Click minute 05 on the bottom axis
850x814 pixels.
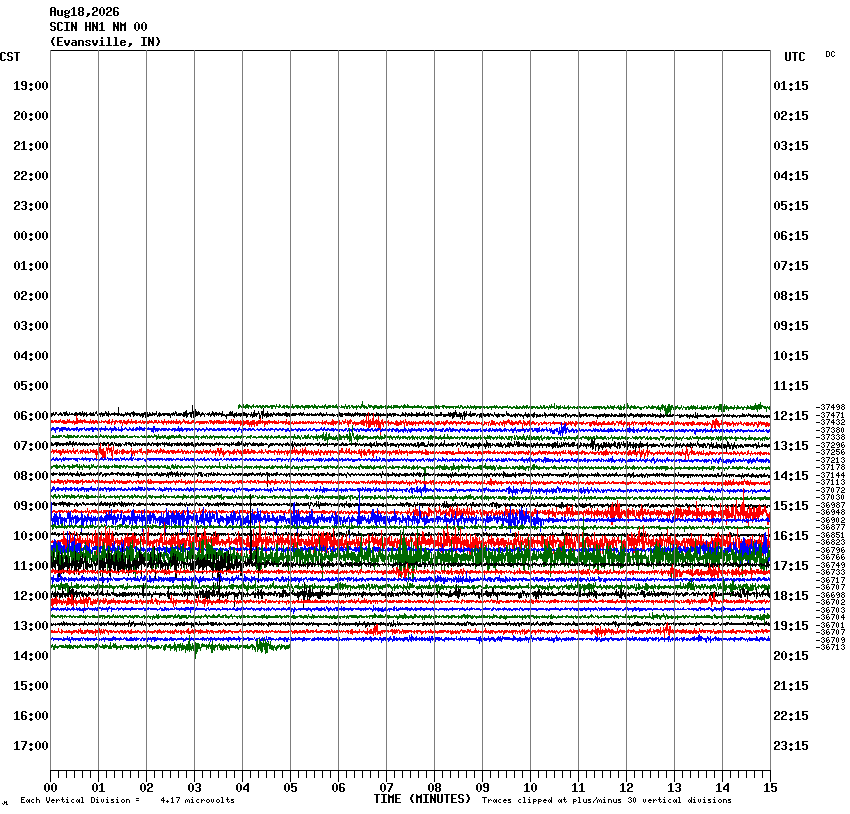tap(290, 788)
